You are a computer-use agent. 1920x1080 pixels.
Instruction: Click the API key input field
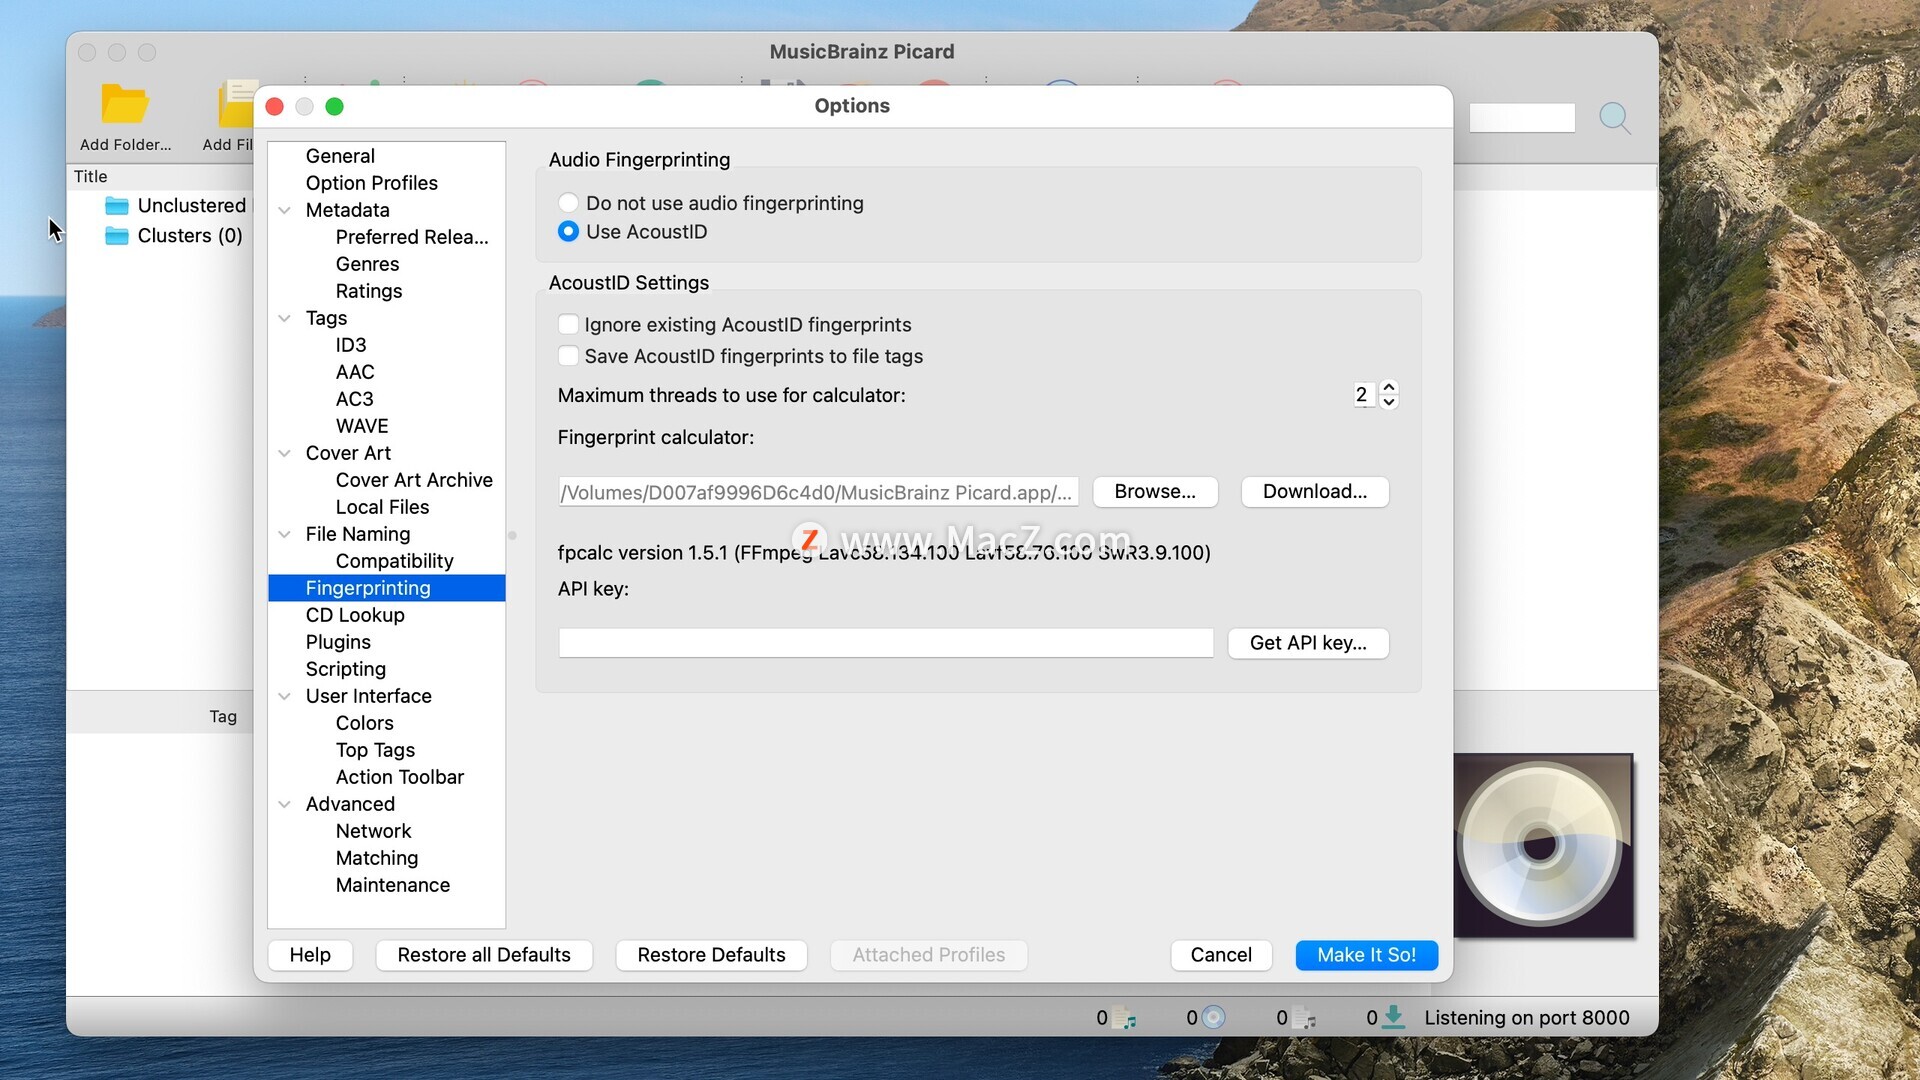(886, 643)
